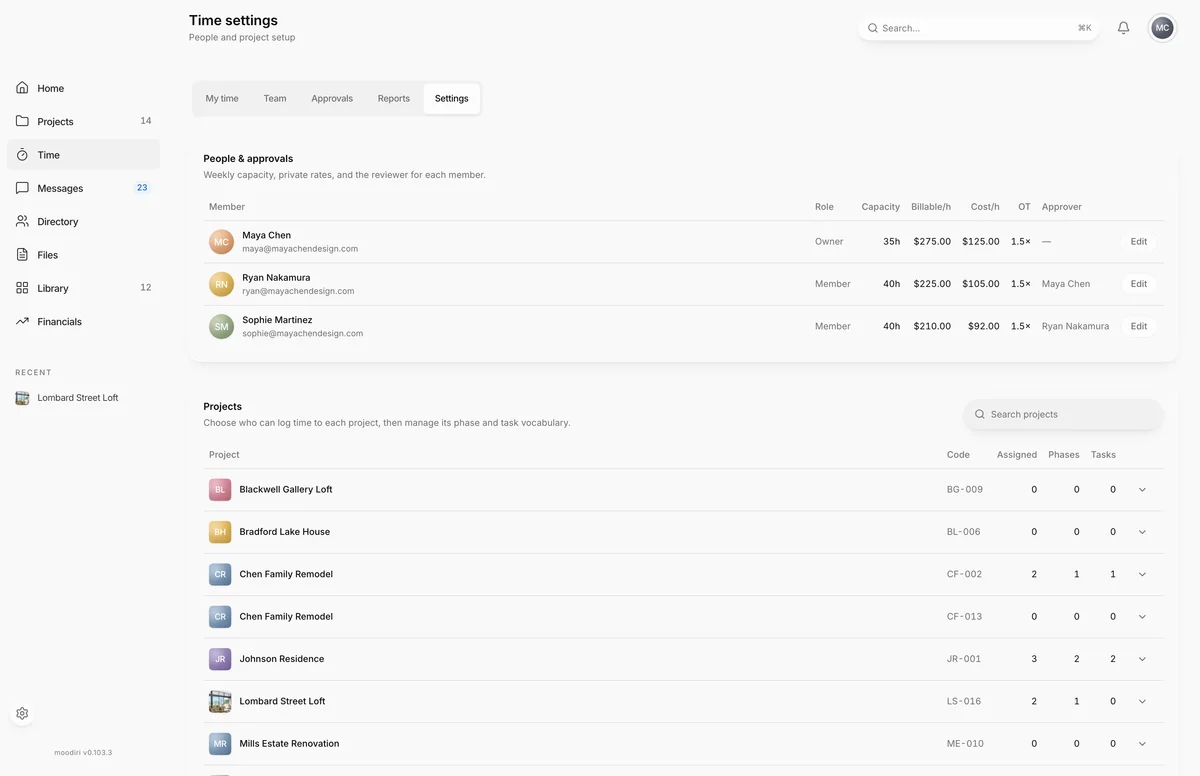The width and height of the screenshot is (1200, 776).
Task: Edit Sophie Martinez's member settings
Action: (x=1139, y=326)
